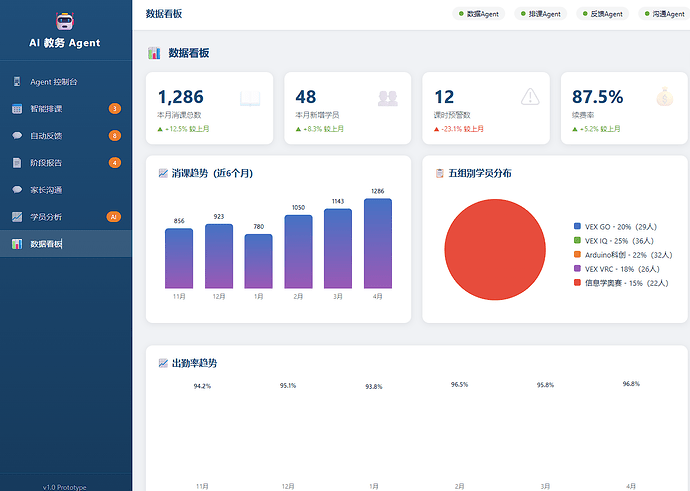Viewport: 690px width, 491px height.
Task: Click the chart icon beside 消课趋势 title
Action: [163, 173]
